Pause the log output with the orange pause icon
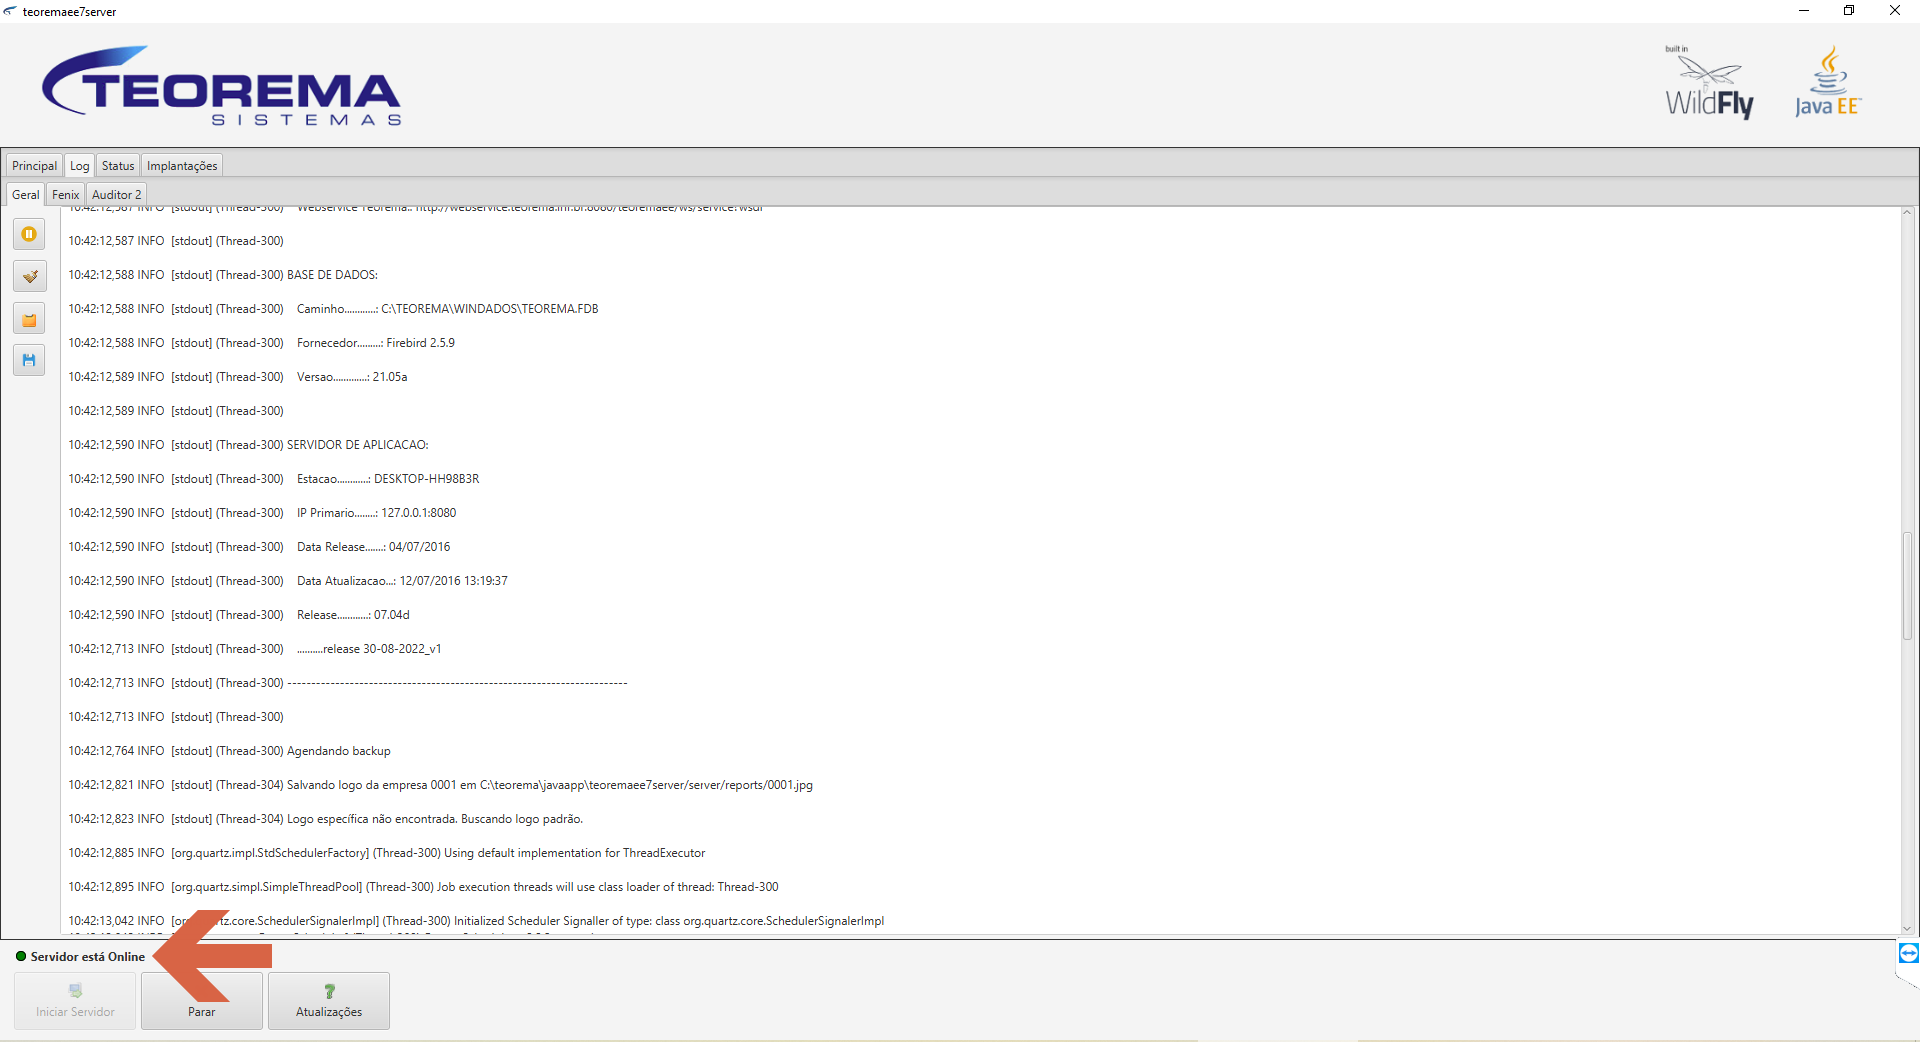Screen dimensions: 1920x1042 pyautogui.click(x=29, y=234)
